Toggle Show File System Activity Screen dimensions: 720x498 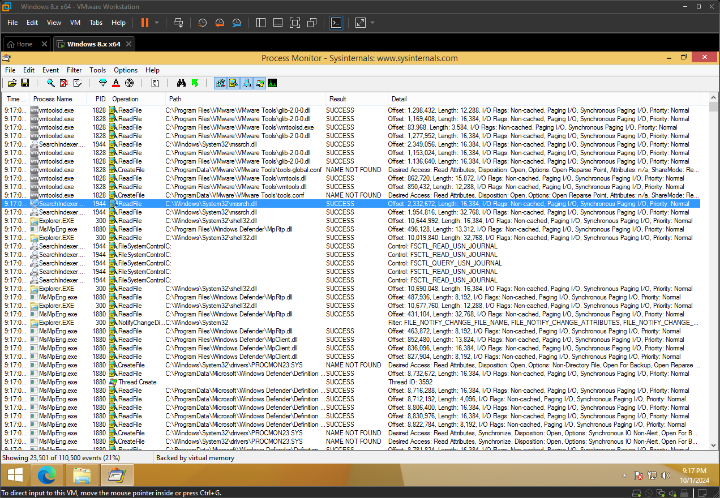[x=234, y=83]
